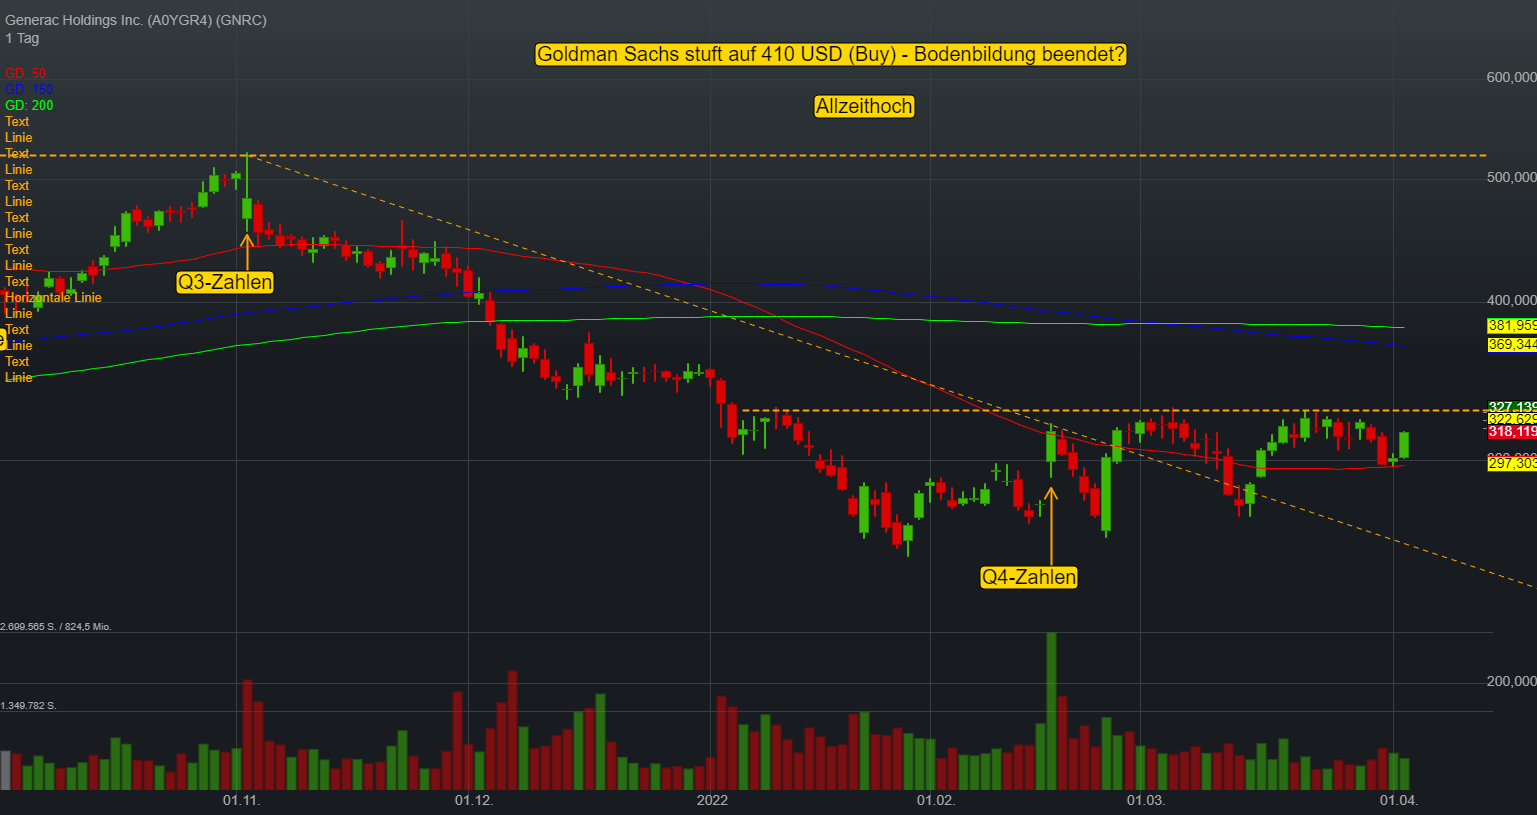Click the gray volume bar at chart start
The width and height of the screenshot is (1537, 815).
point(5,770)
